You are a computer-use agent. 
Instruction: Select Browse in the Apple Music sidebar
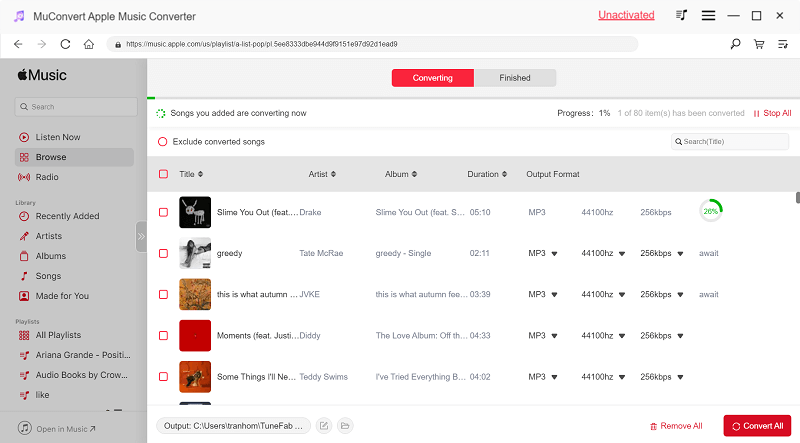click(x=51, y=157)
